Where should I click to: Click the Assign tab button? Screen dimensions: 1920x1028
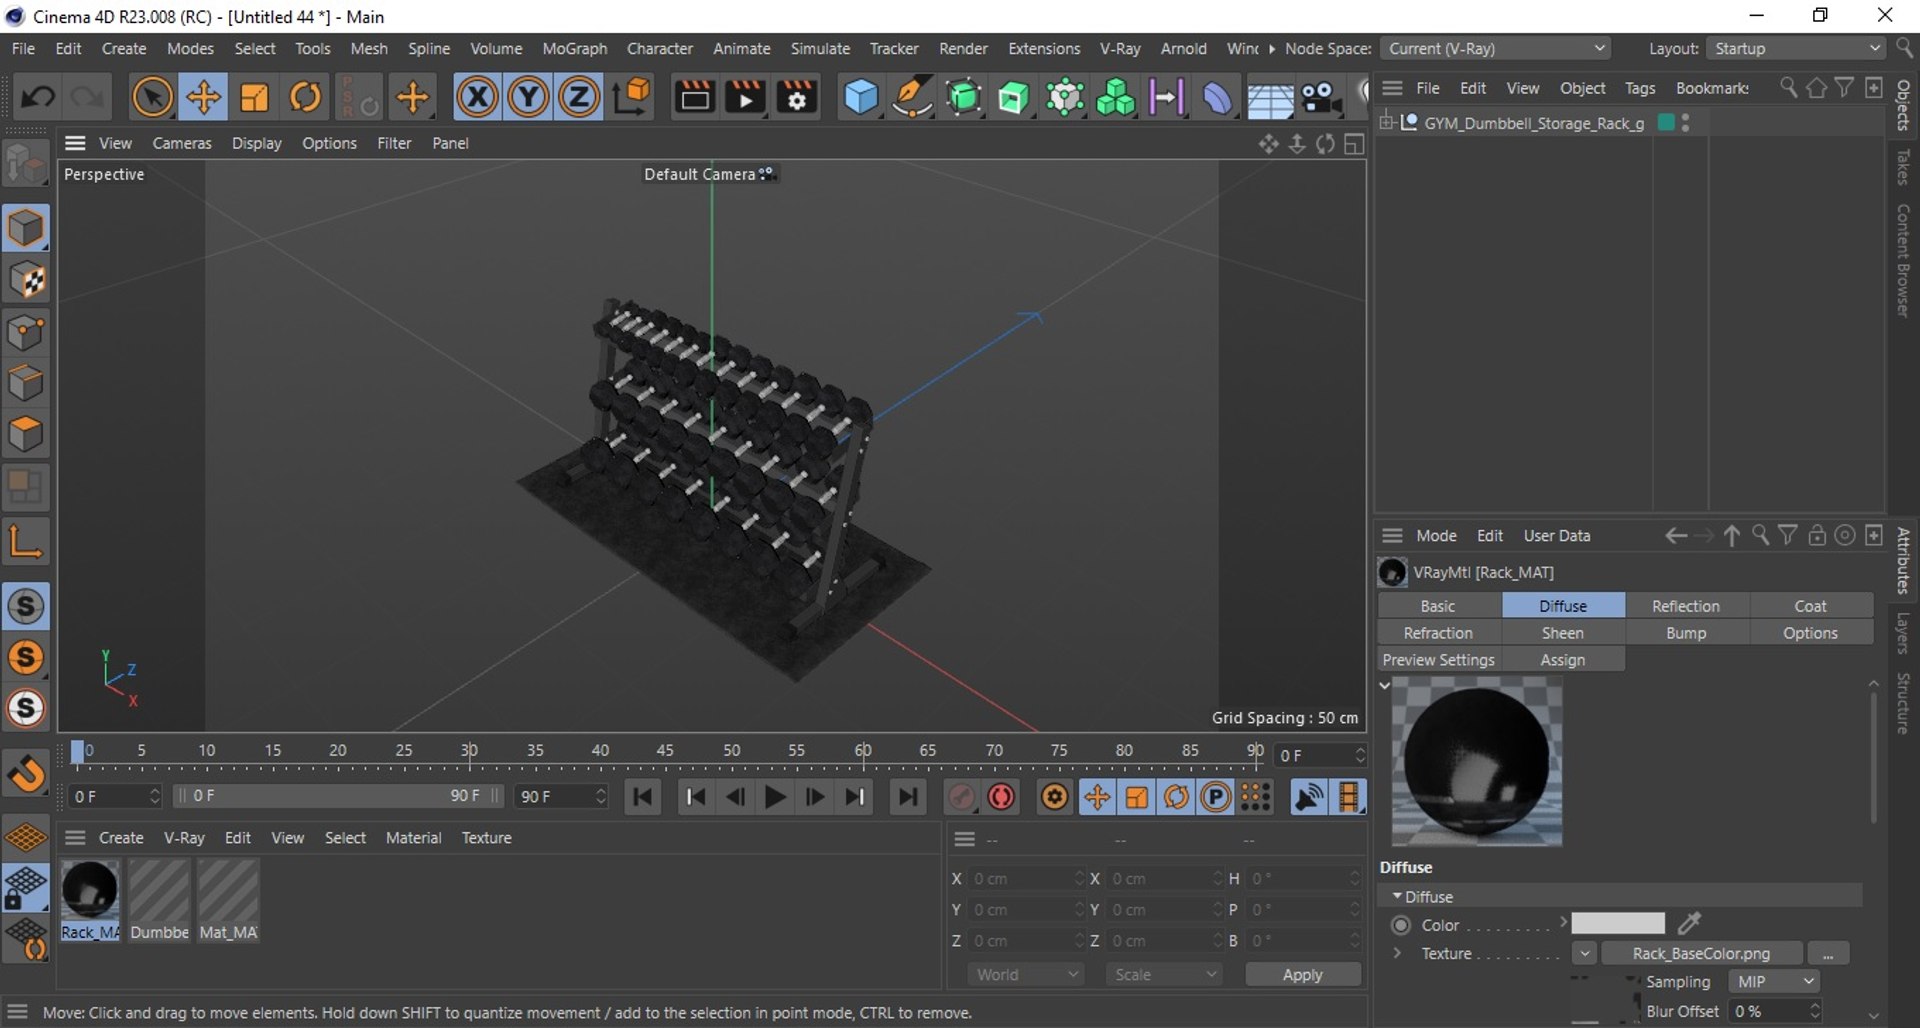(1563, 660)
